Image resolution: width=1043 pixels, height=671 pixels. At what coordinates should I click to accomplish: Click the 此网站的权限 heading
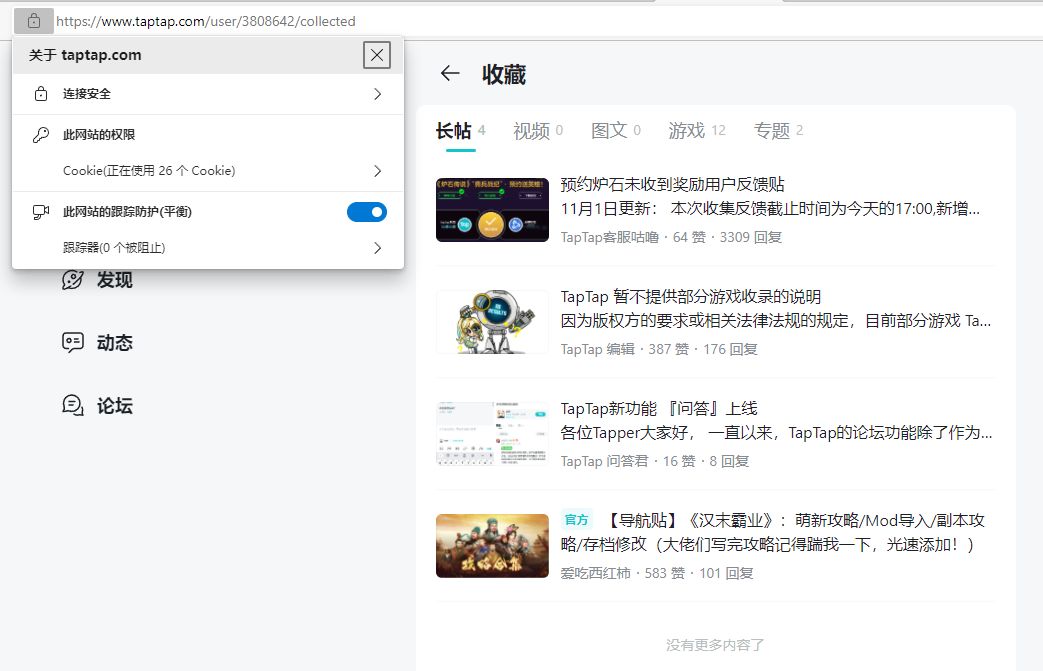pyautogui.click(x=99, y=135)
